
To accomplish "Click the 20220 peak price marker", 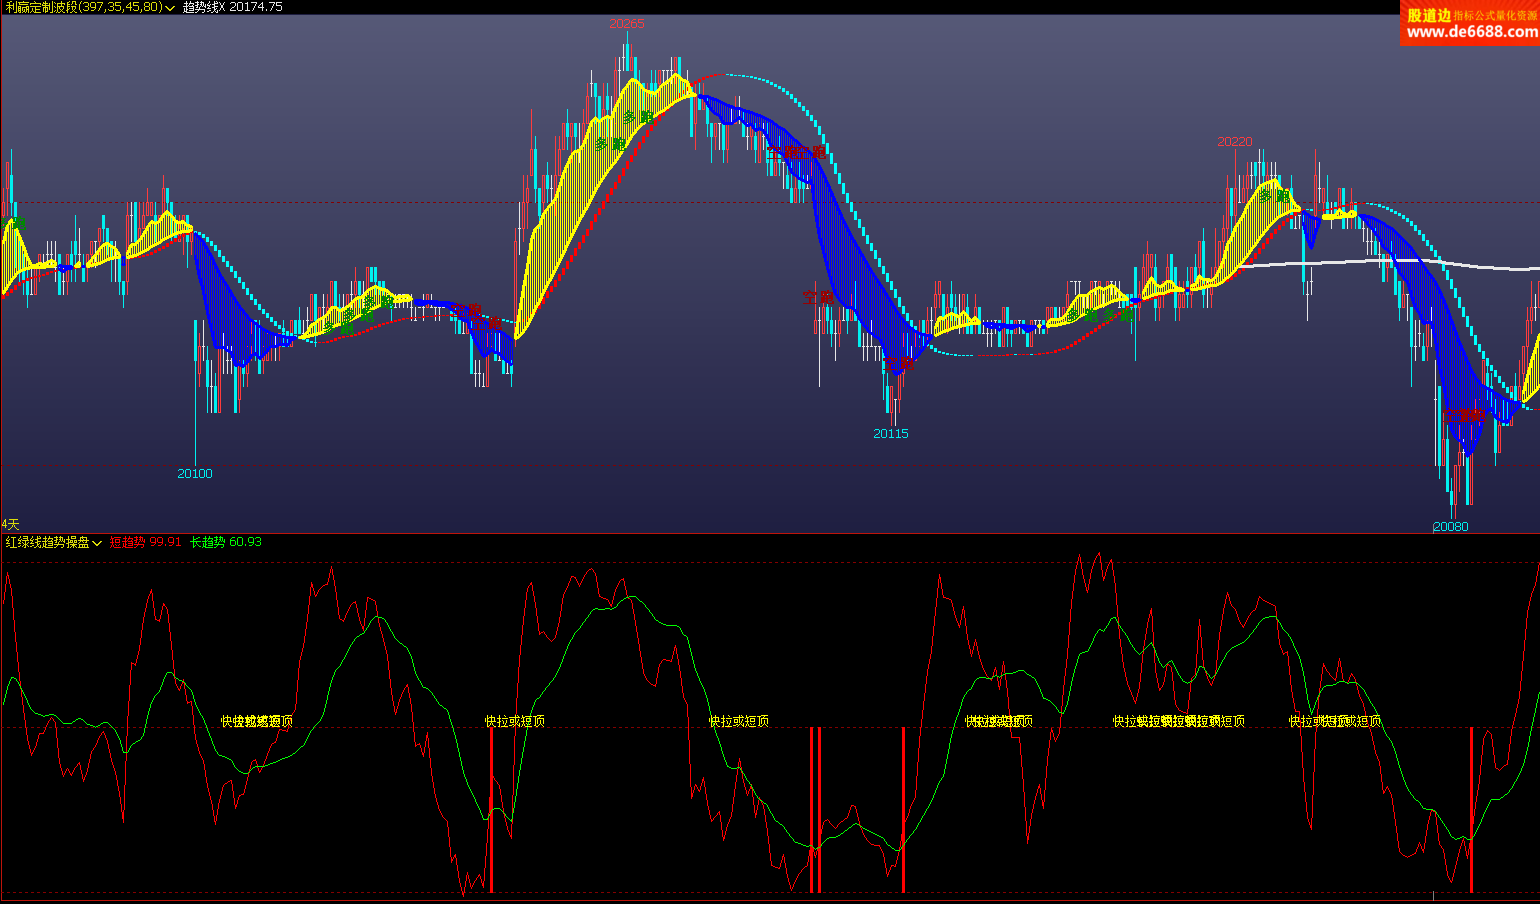I will tap(1234, 142).
